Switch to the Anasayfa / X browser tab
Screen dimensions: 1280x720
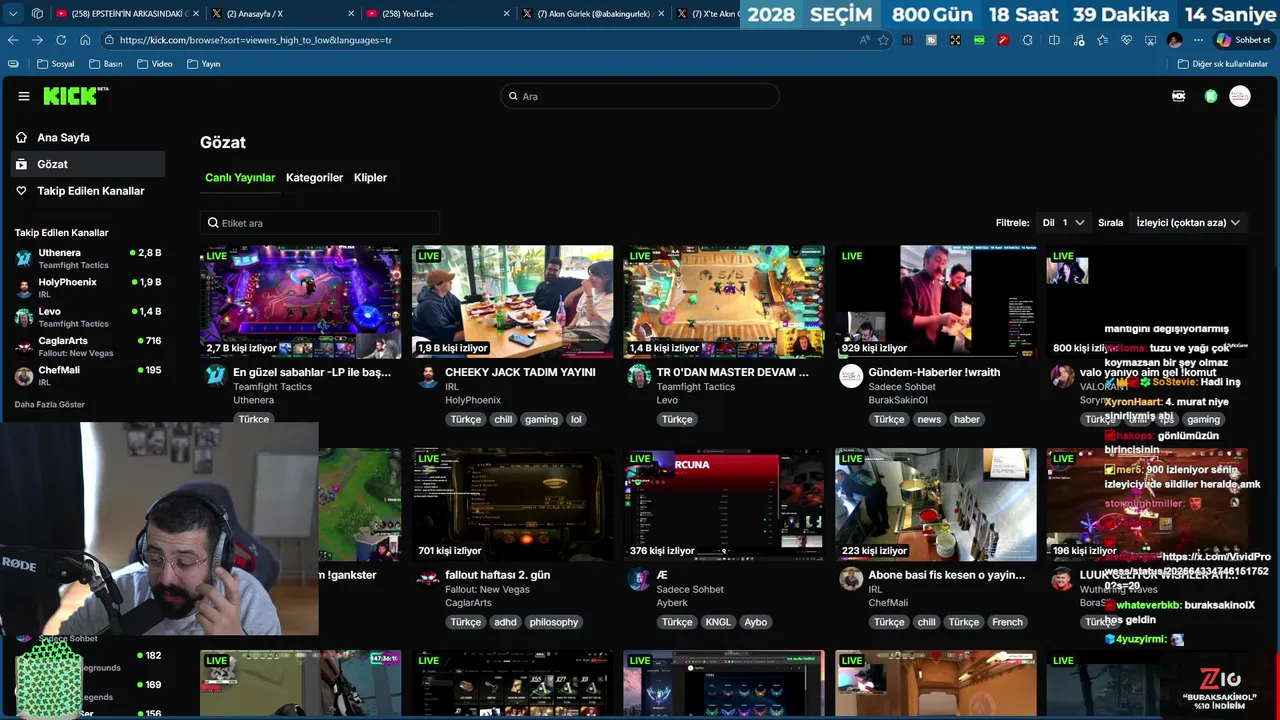(x=282, y=14)
